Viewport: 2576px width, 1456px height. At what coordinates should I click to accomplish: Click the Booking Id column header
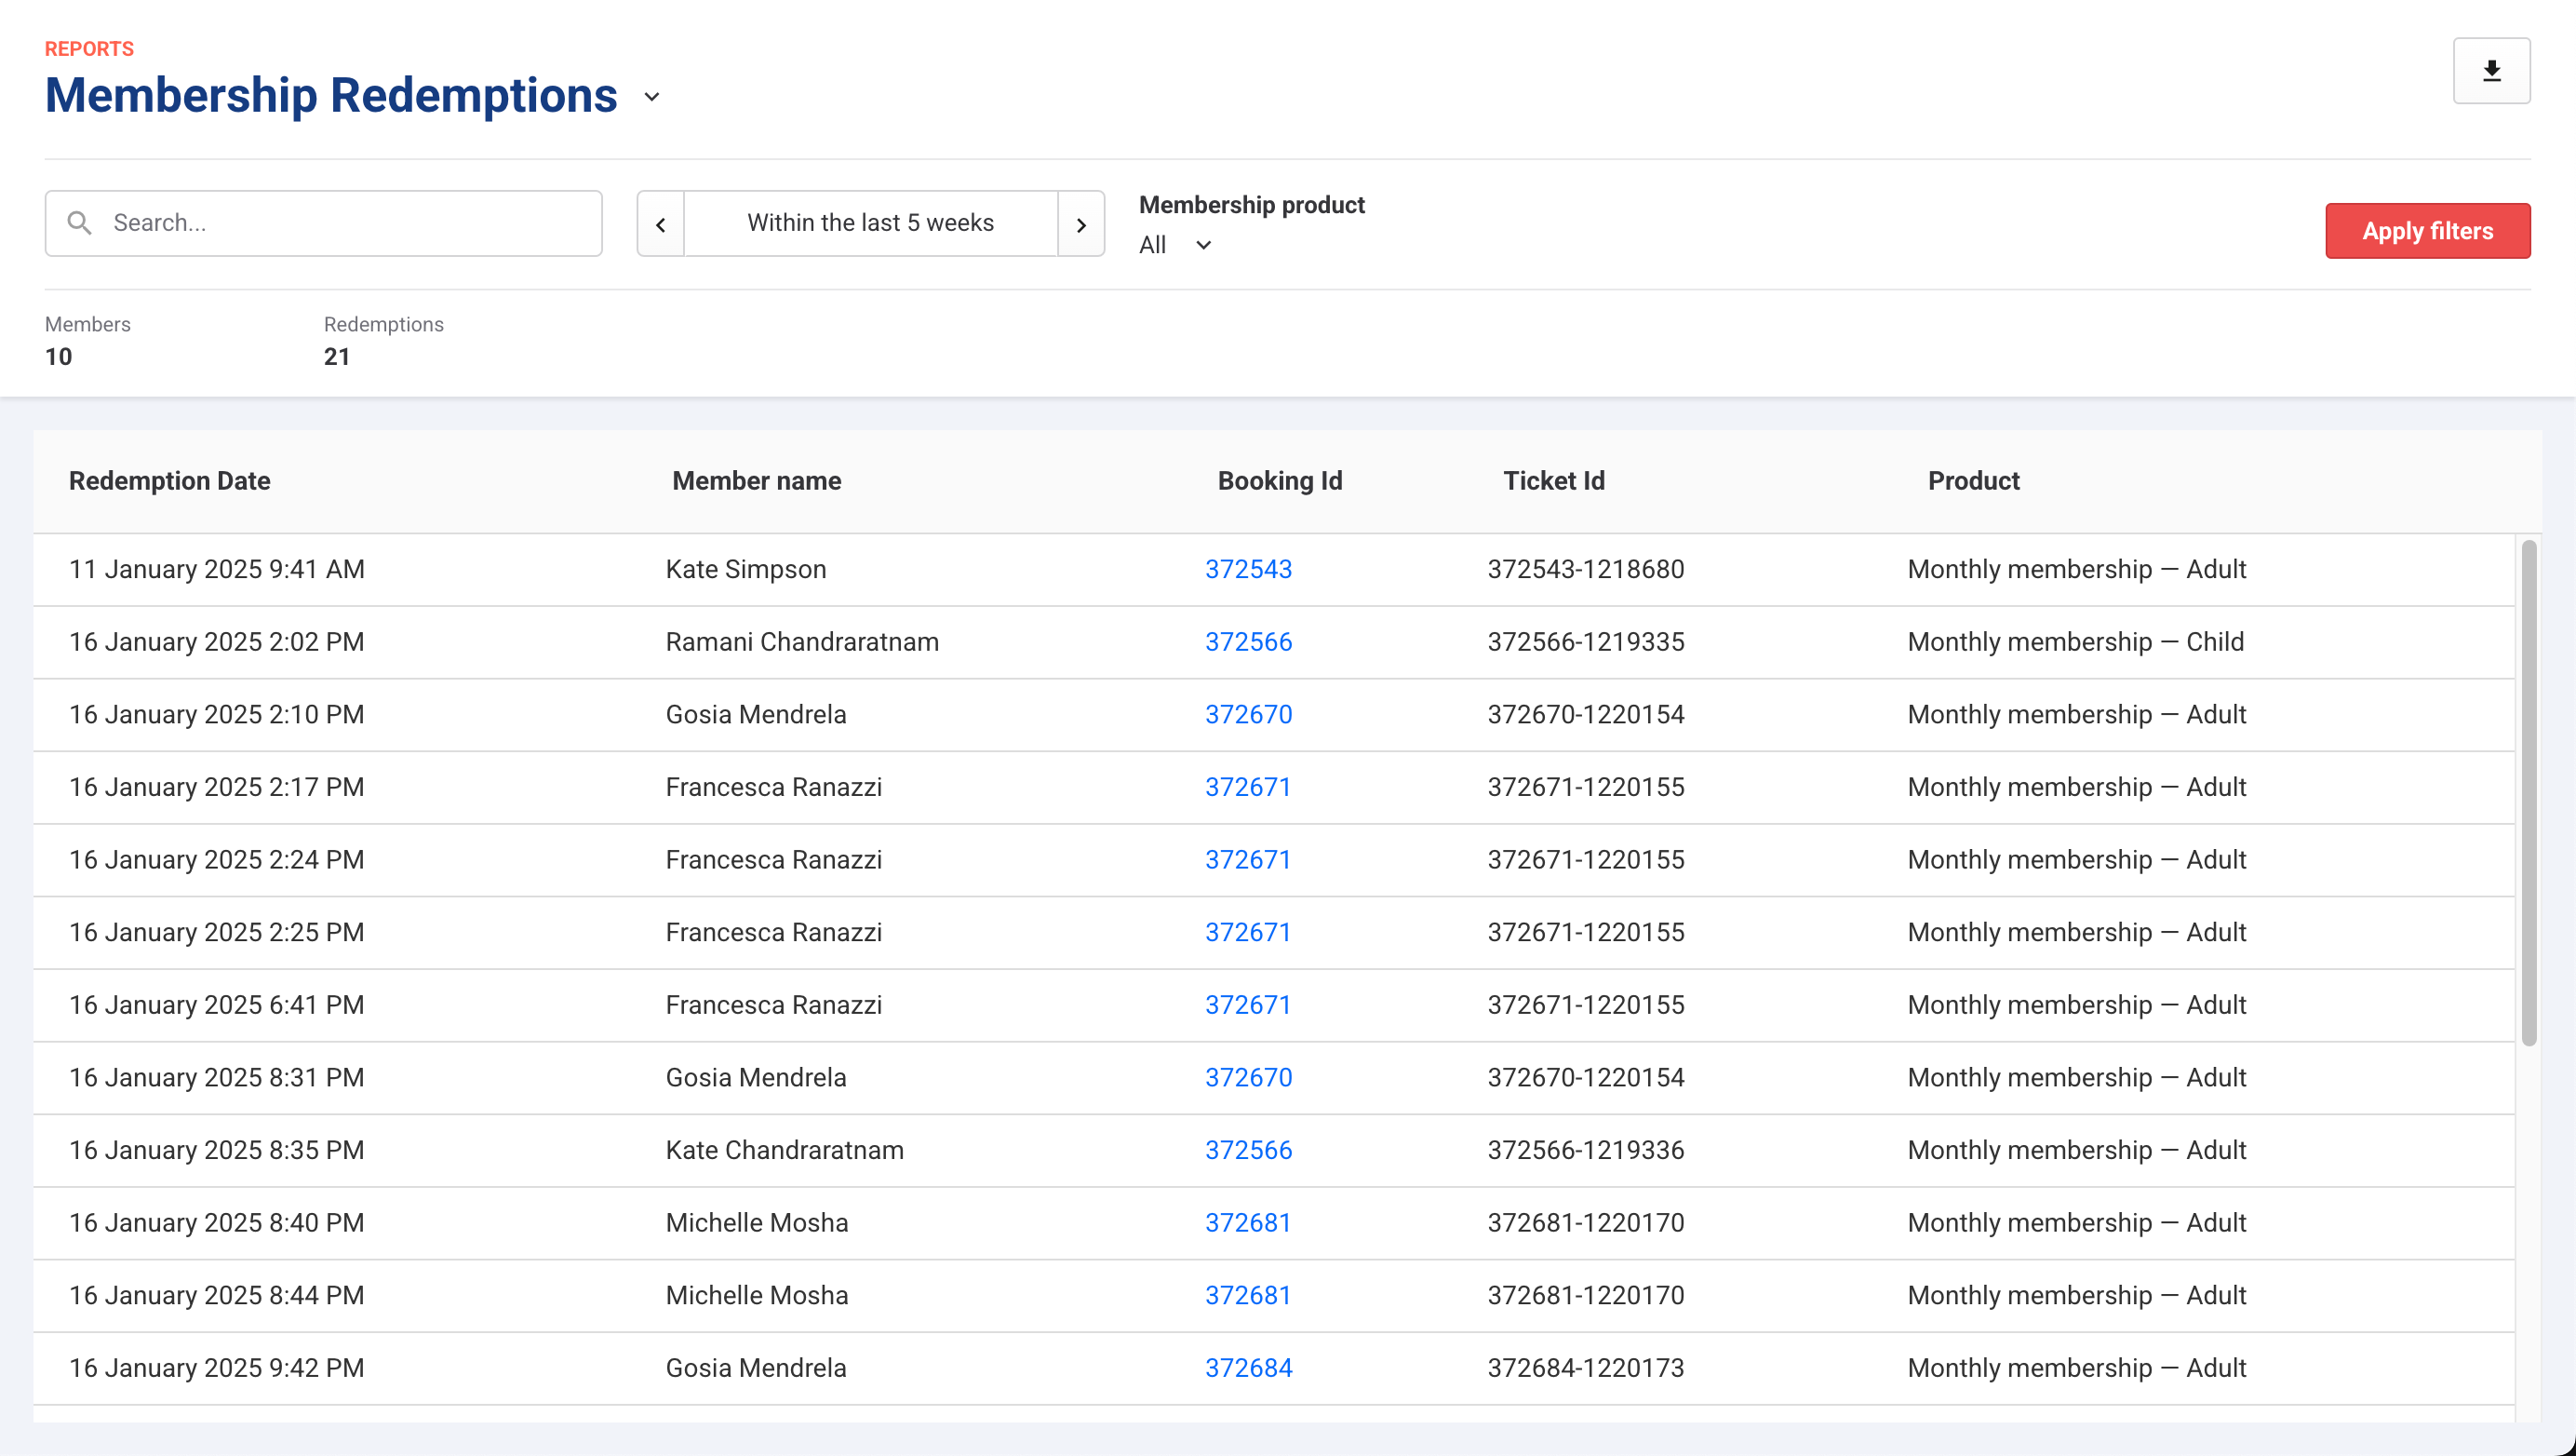pos(1279,481)
